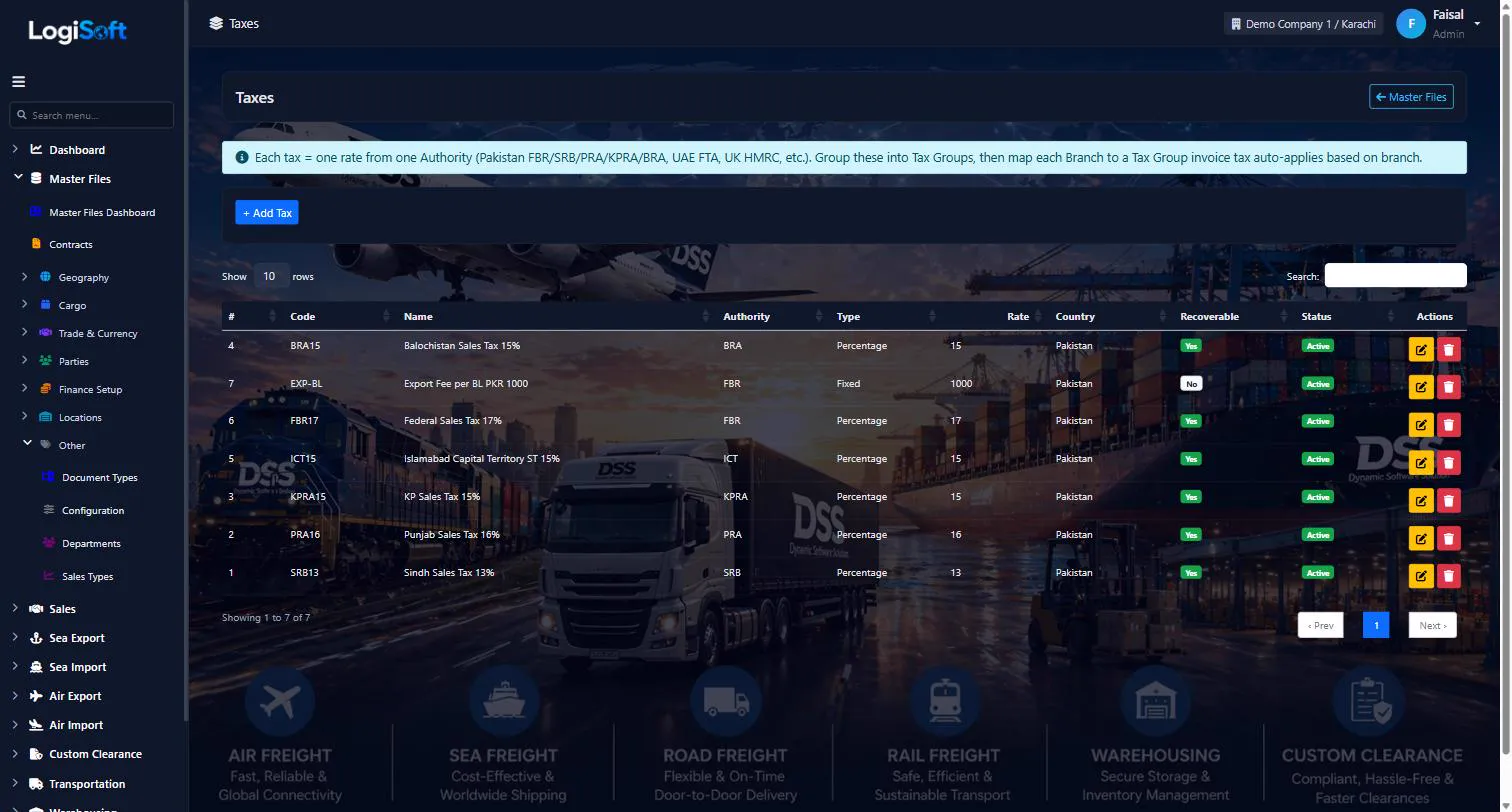Delete the KP Sales Tax 15% row
Viewport: 1512px width, 812px height.
[x=1448, y=501]
